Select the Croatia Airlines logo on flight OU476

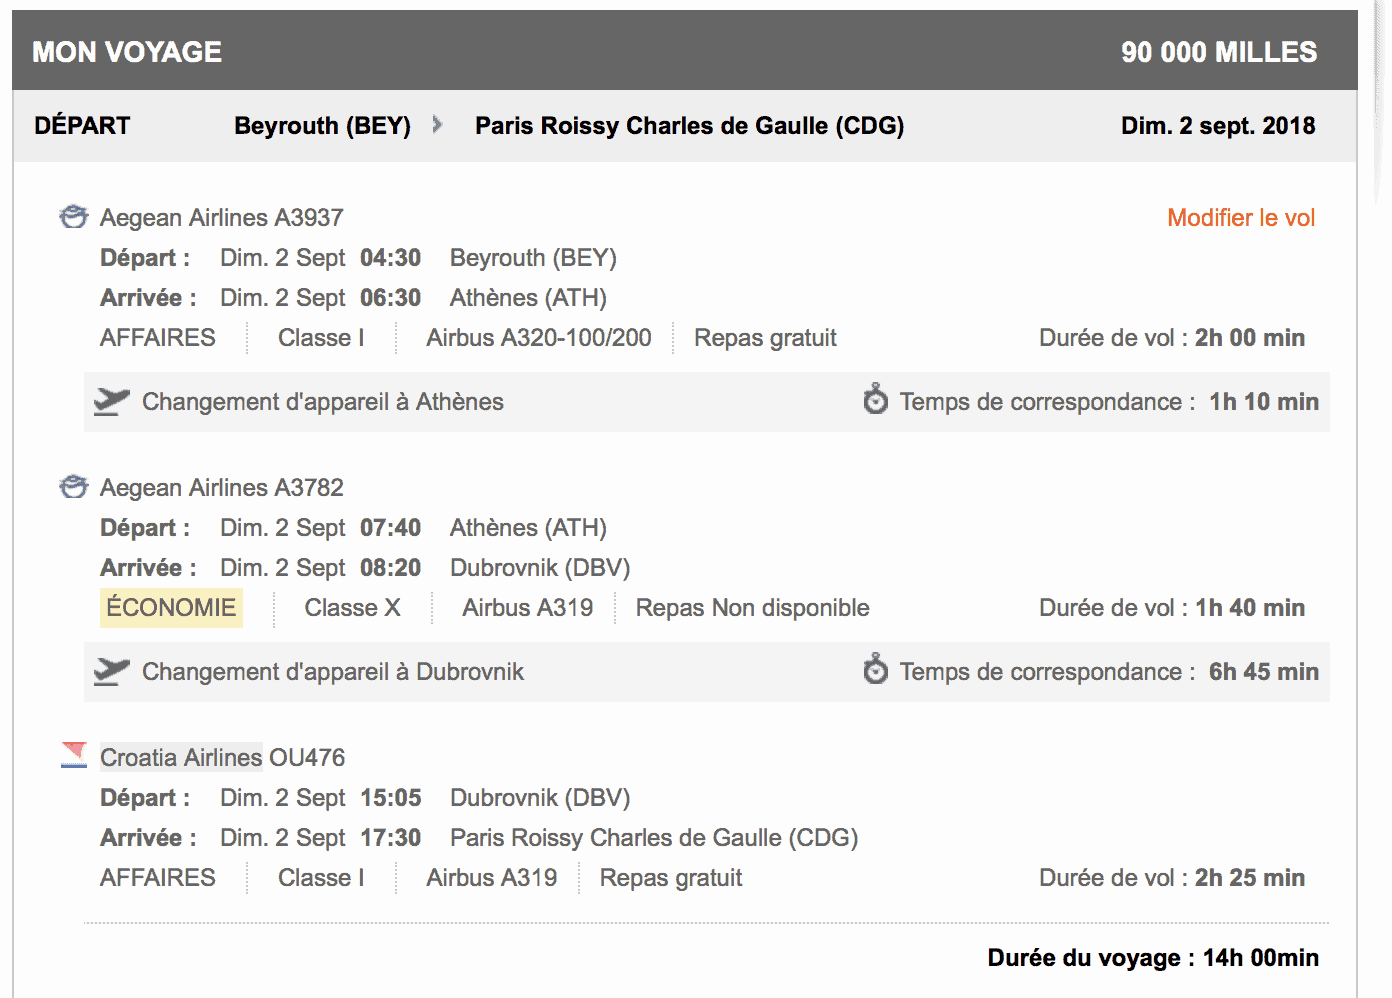click(73, 756)
